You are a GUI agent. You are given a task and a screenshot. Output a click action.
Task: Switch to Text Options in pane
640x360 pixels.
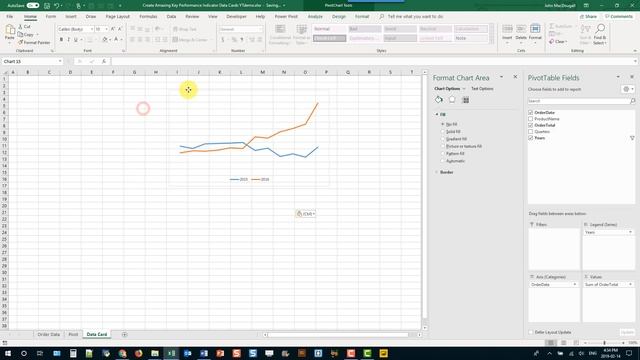pos(482,89)
